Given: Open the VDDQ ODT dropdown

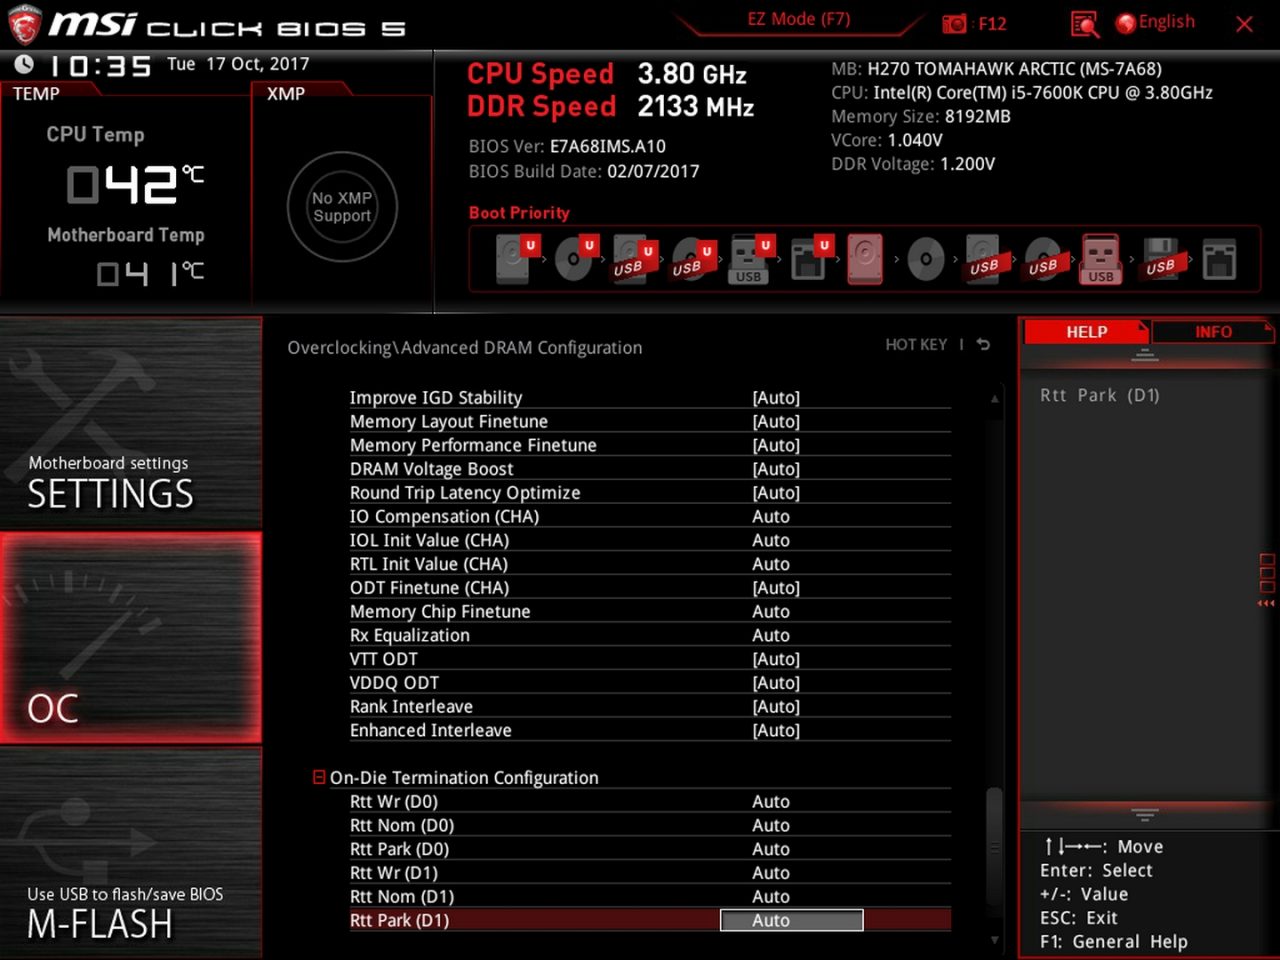Looking at the screenshot, I should pyautogui.click(x=776, y=683).
